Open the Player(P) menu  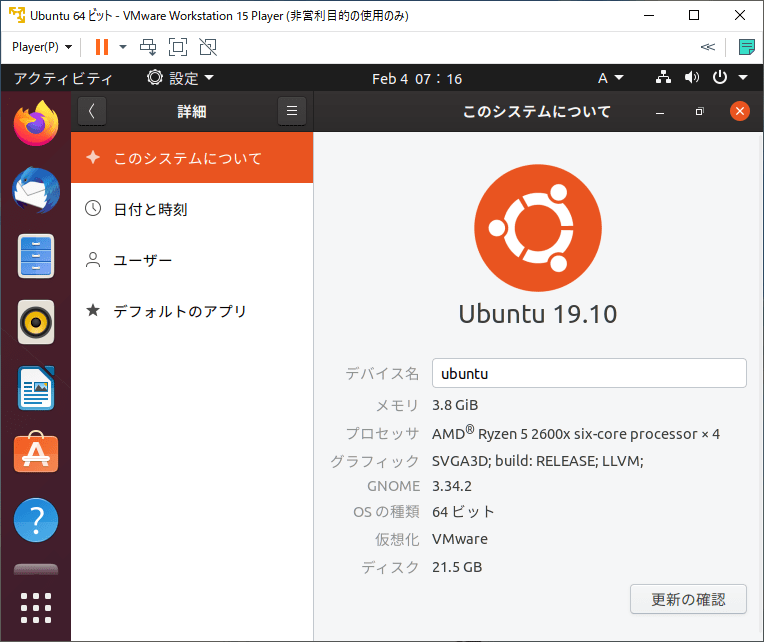pos(42,47)
